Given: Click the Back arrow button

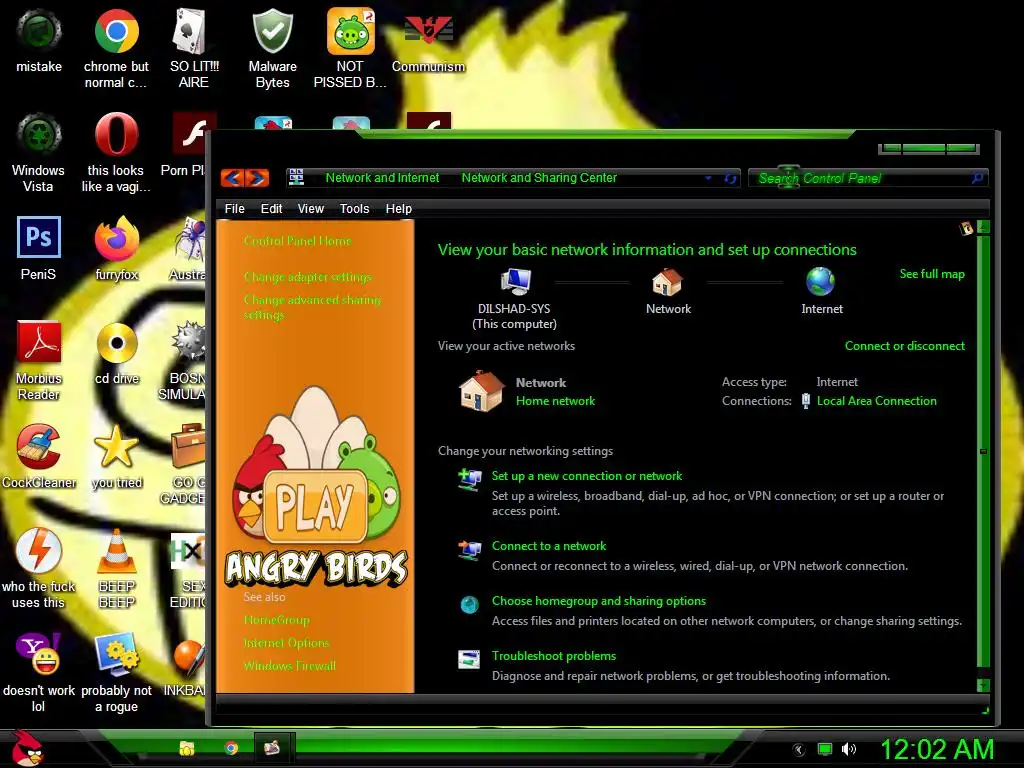Looking at the screenshot, I should tap(233, 178).
